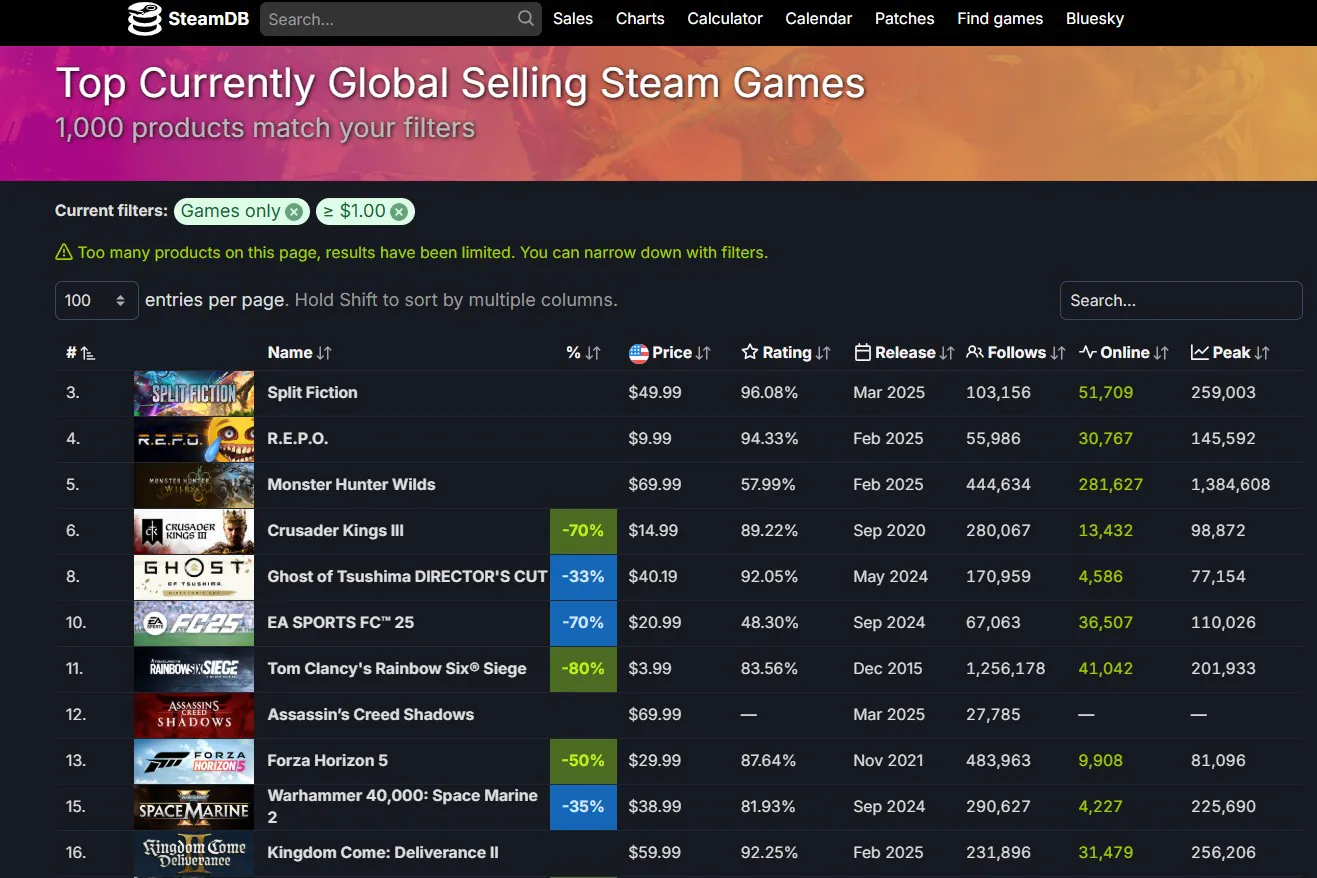Click the Current filters label

coord(111,211)
